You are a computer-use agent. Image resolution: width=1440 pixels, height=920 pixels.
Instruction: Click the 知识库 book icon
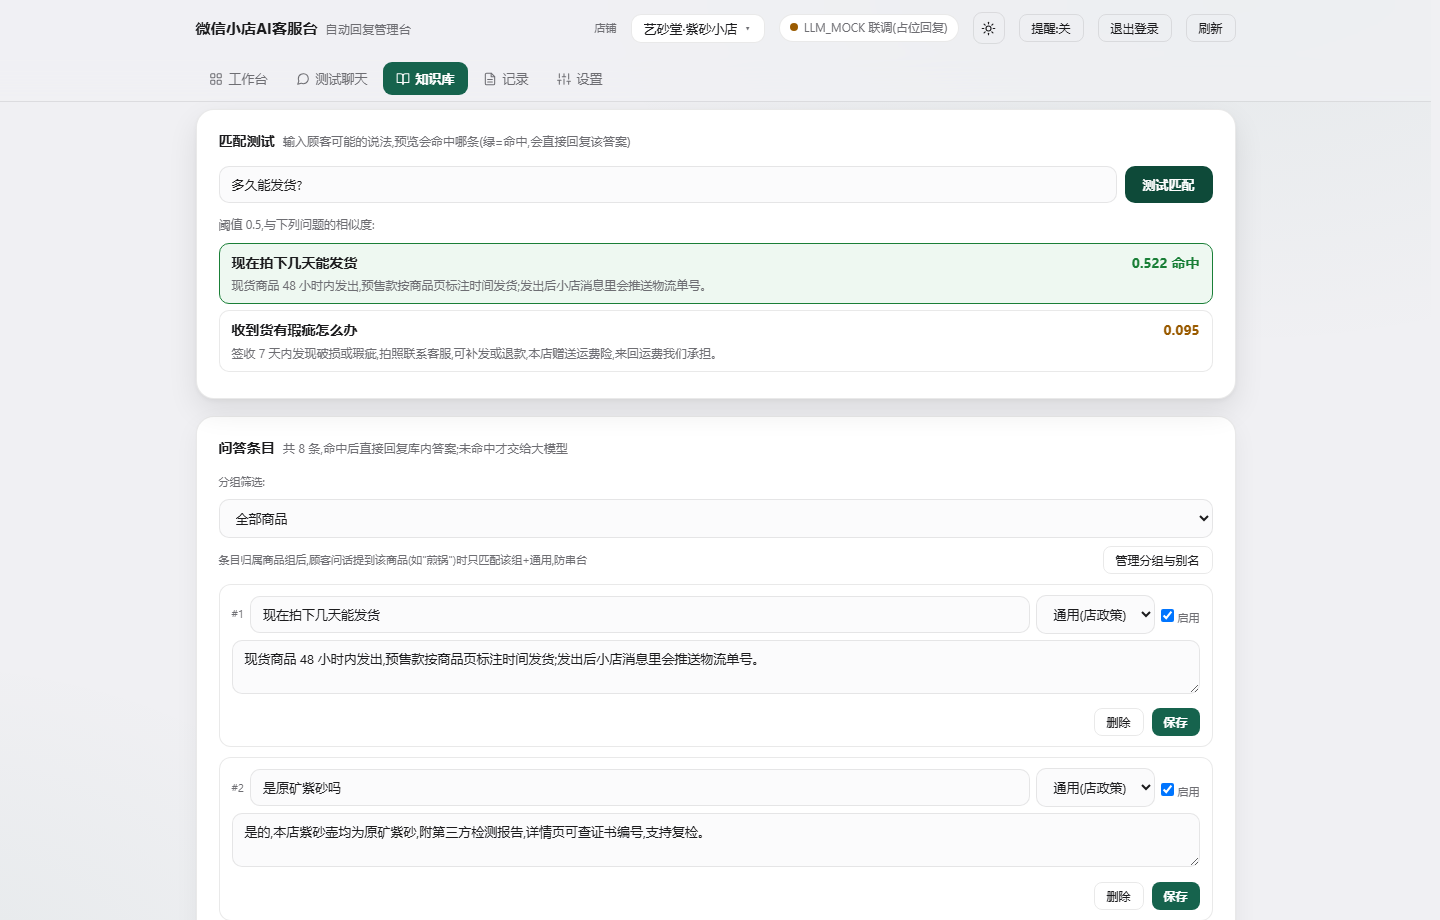pos(403,79)
